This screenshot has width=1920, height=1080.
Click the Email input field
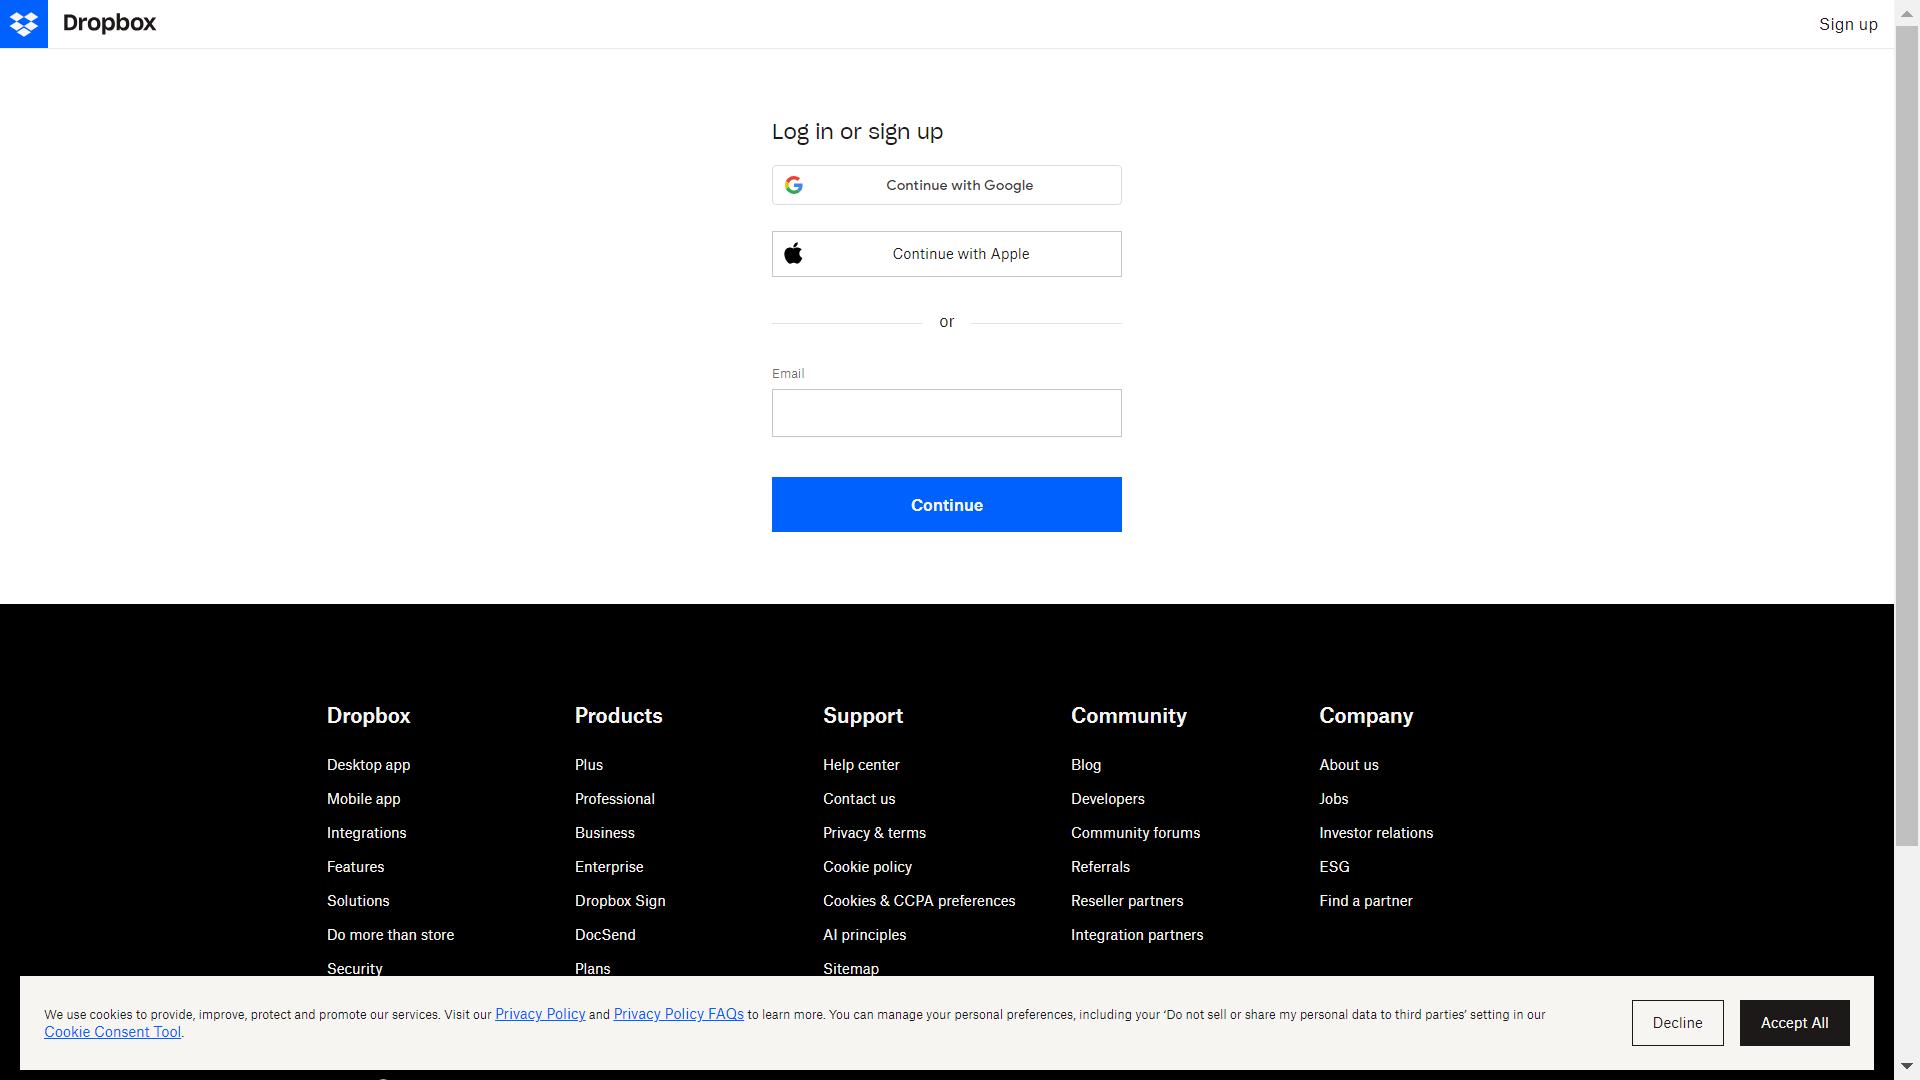pos(945,411)
